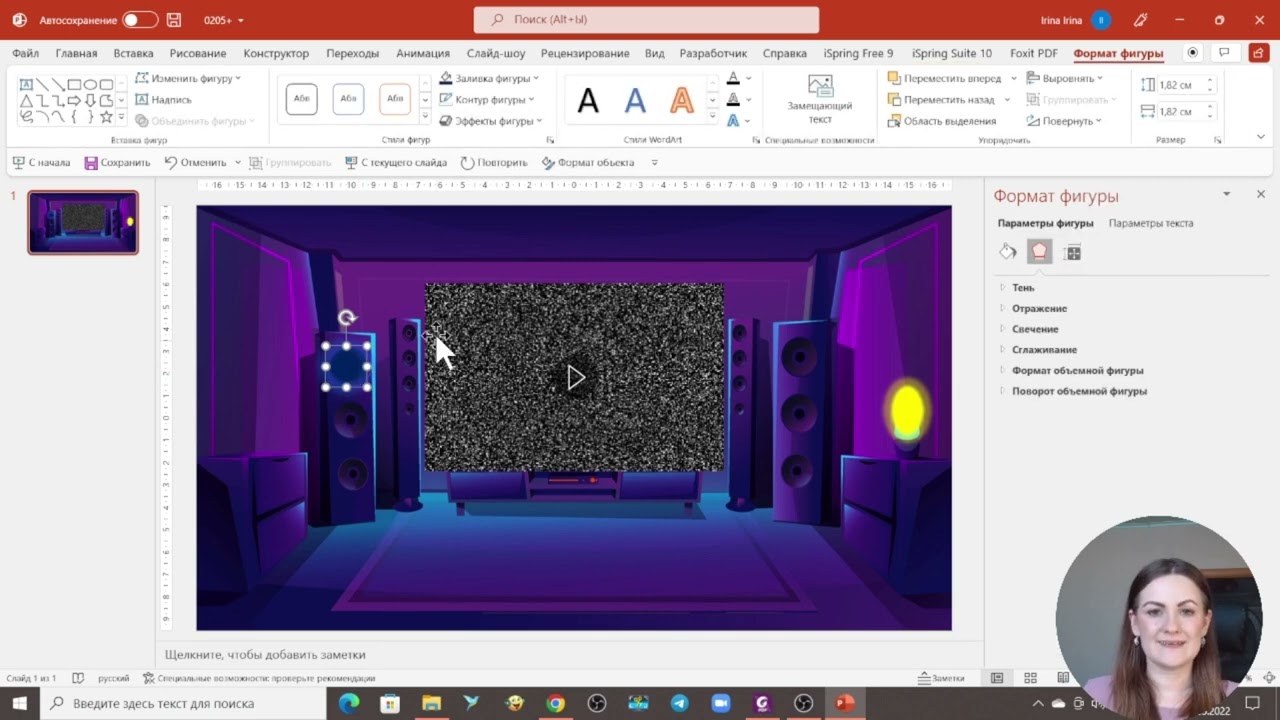Select the oval shape in shapes gallery

90,85
